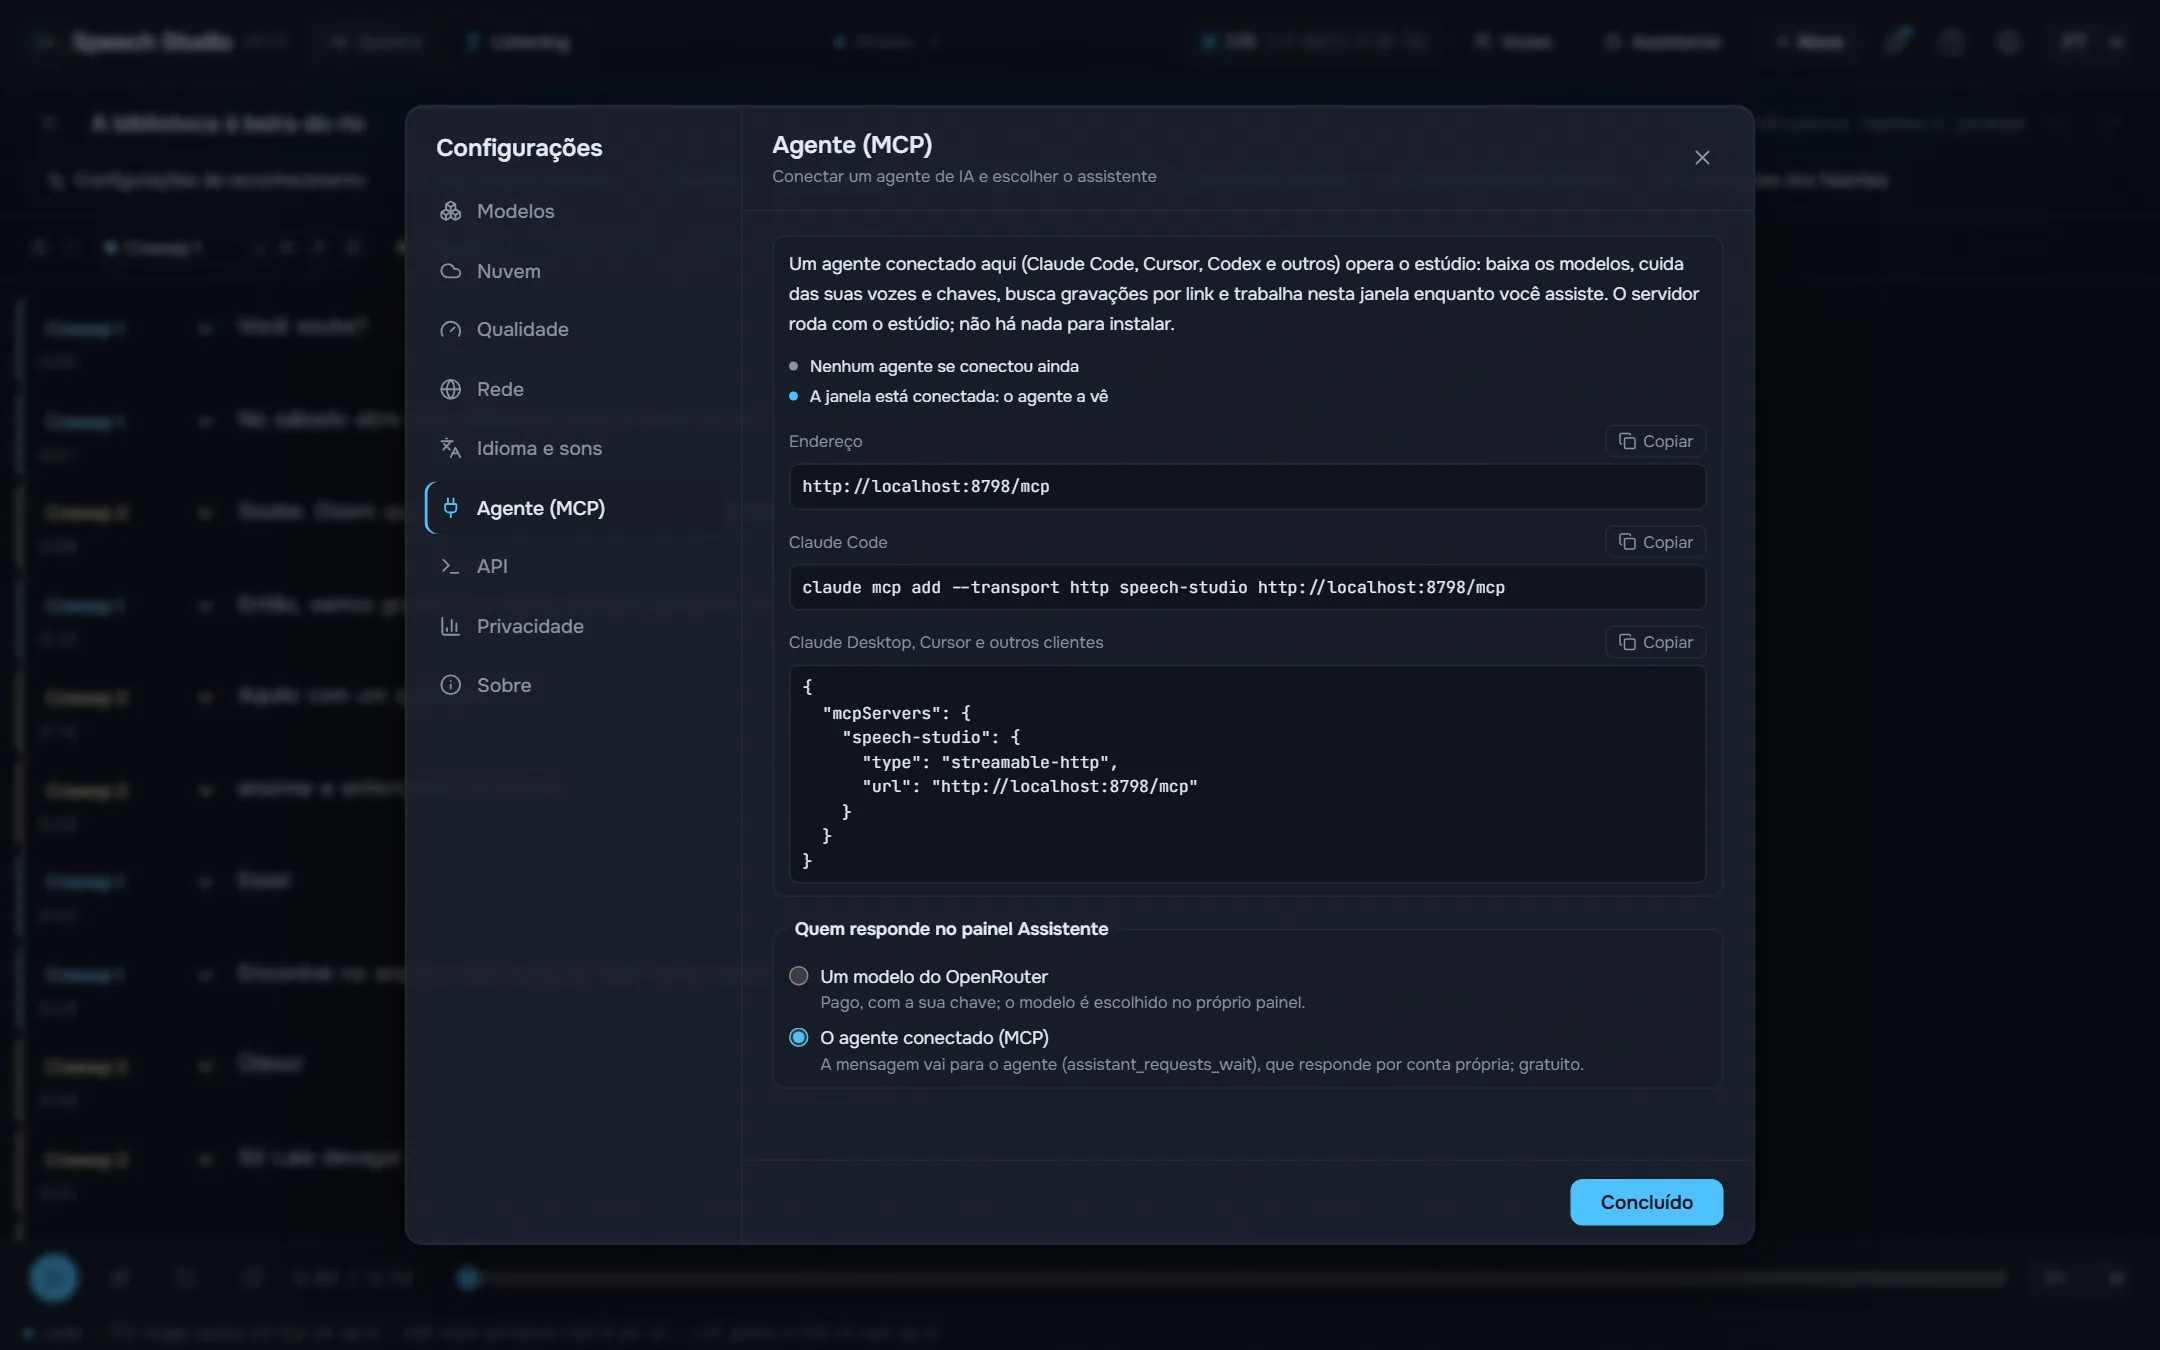Close the Configurações dialog with the X
Screen dimensions: 2160x1350
click(1702, 158)
